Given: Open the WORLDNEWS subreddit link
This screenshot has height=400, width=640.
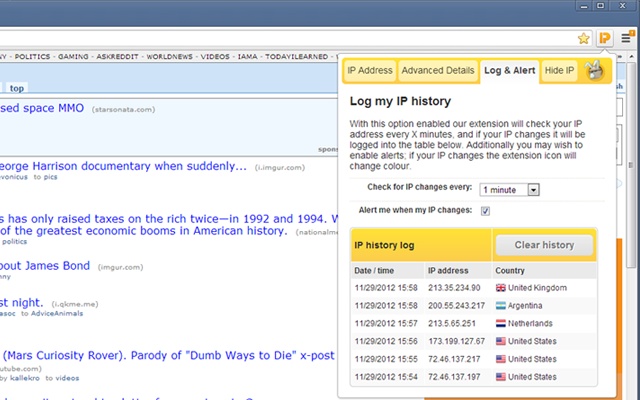Looking at the screenshot, I should coord(168,57).
